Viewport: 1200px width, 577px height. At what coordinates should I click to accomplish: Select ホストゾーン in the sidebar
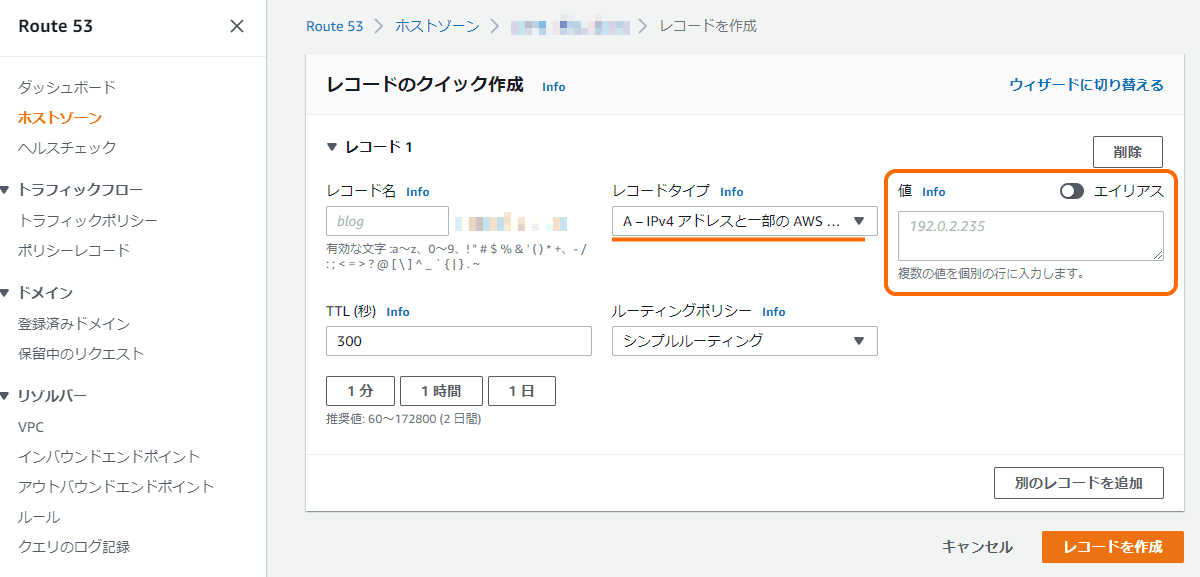[x=60, y=117]
